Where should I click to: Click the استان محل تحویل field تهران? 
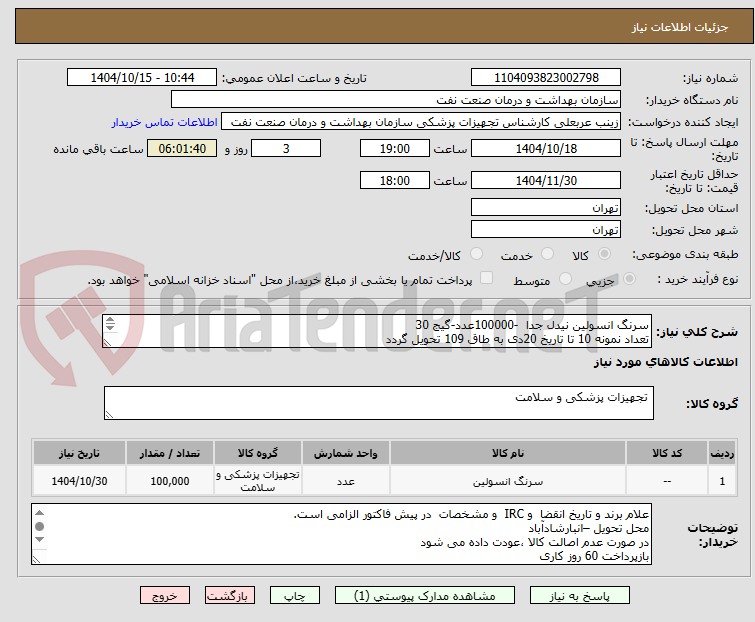[546, 207]
